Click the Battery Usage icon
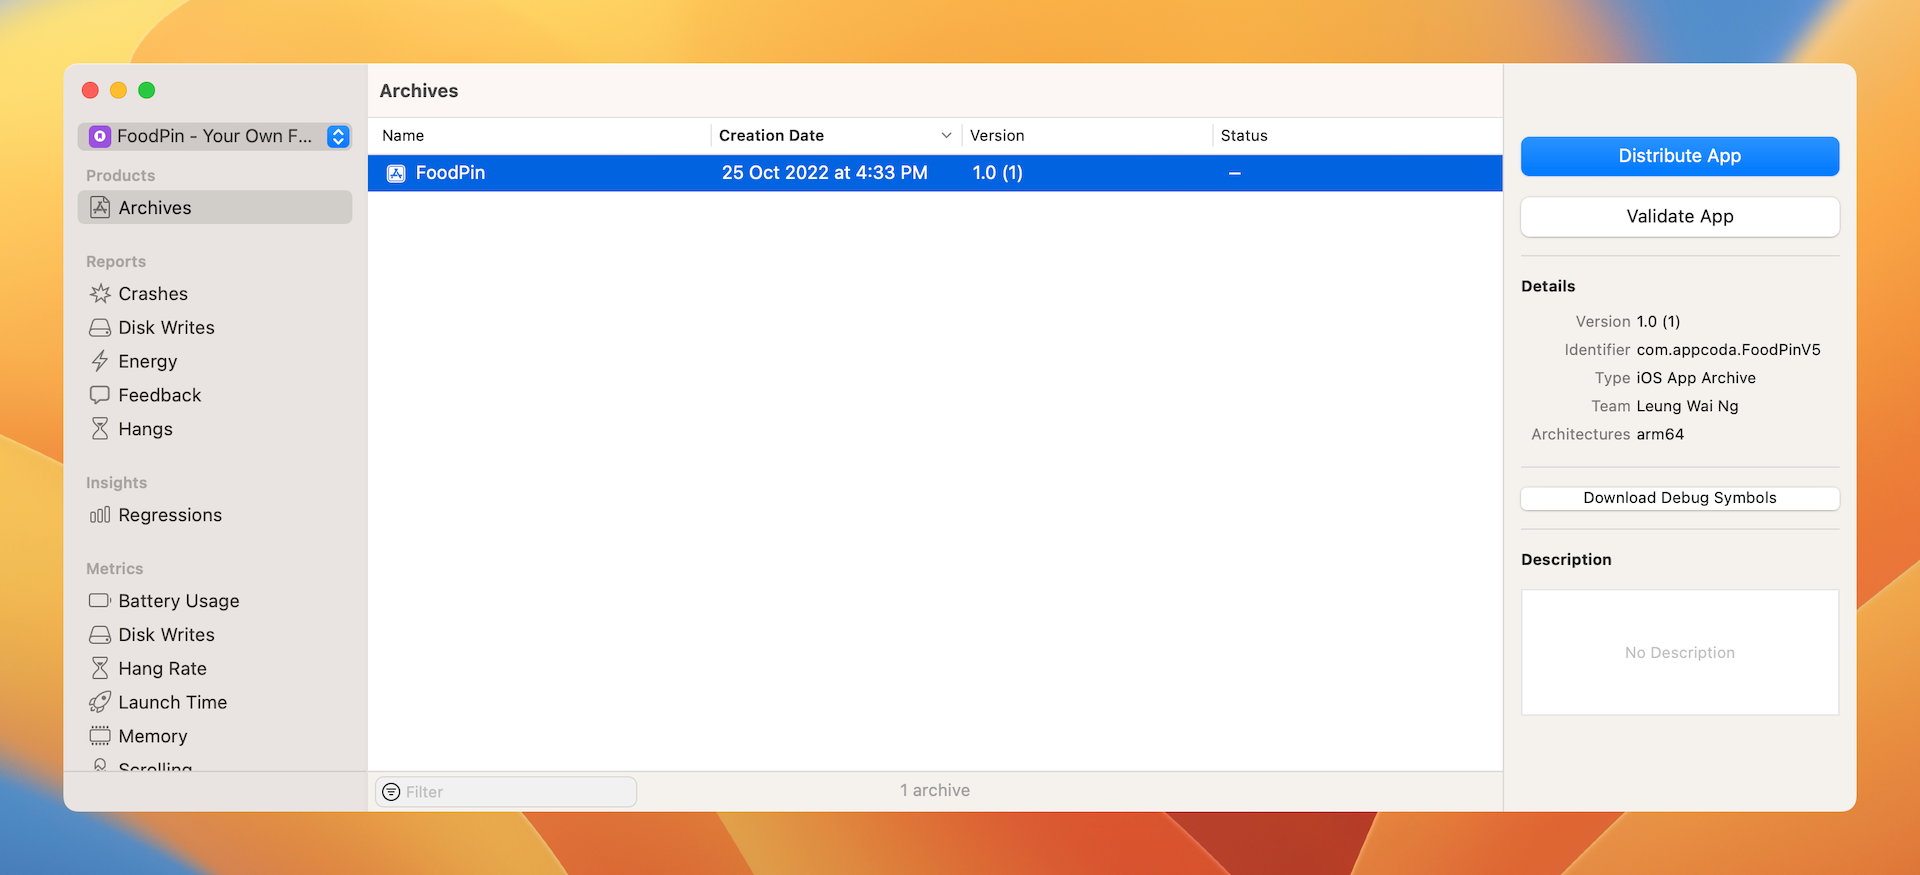 [x=100, y=601]
